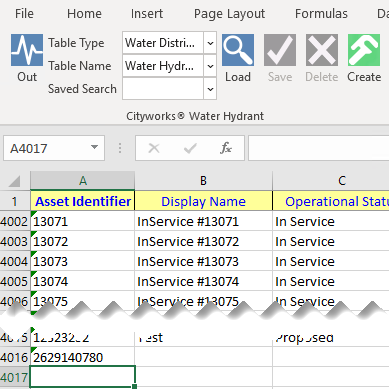This screenshot has height=389, width=389.
Task: Open the Table Name dropdown arrow
Action: [x=210, y=66]
